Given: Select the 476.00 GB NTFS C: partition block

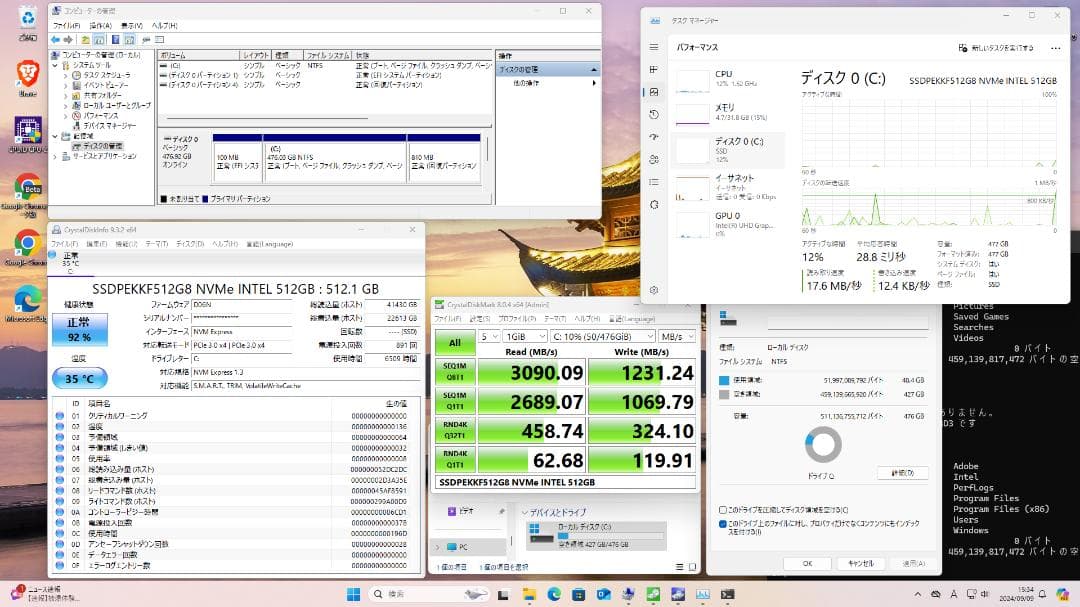Looking at the screenshot, I should click(x=335, y=158).
